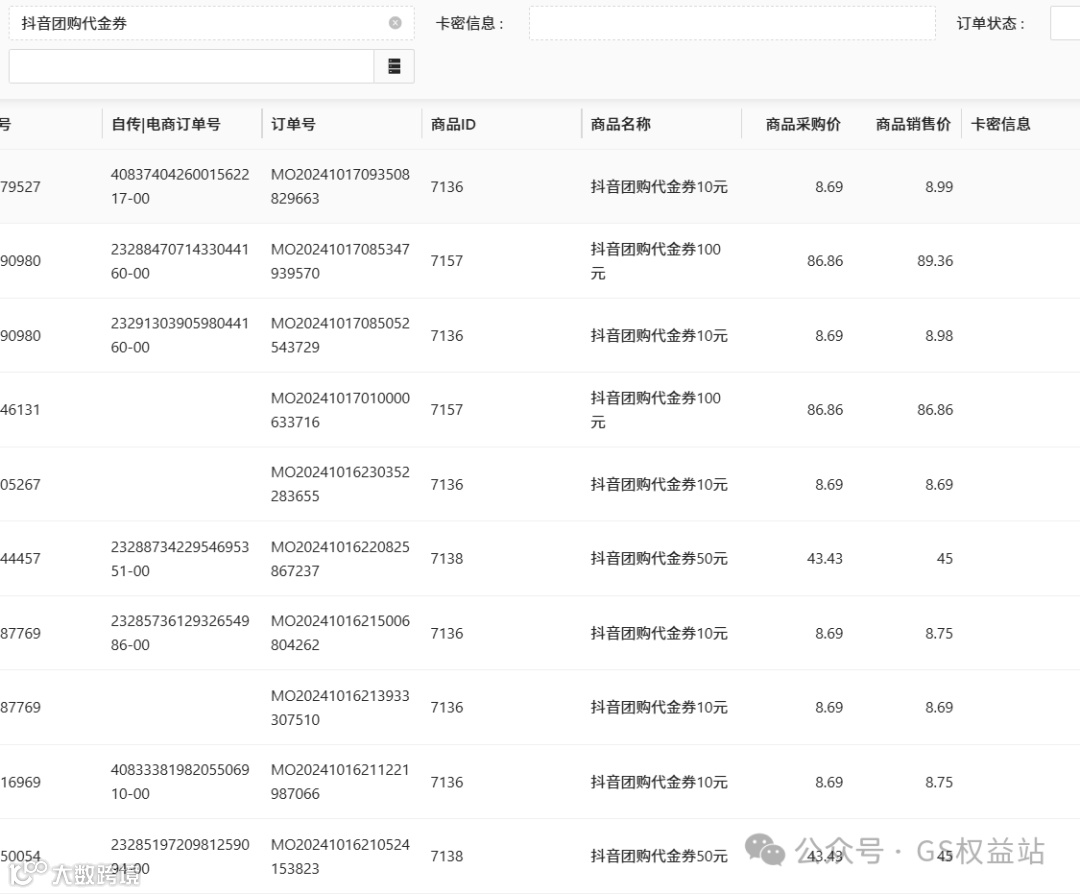Image resolution: width=1080 pixels, height=894 pixels.
Task: Select order MO20241016215006804262
Action: tap(340, 633)
